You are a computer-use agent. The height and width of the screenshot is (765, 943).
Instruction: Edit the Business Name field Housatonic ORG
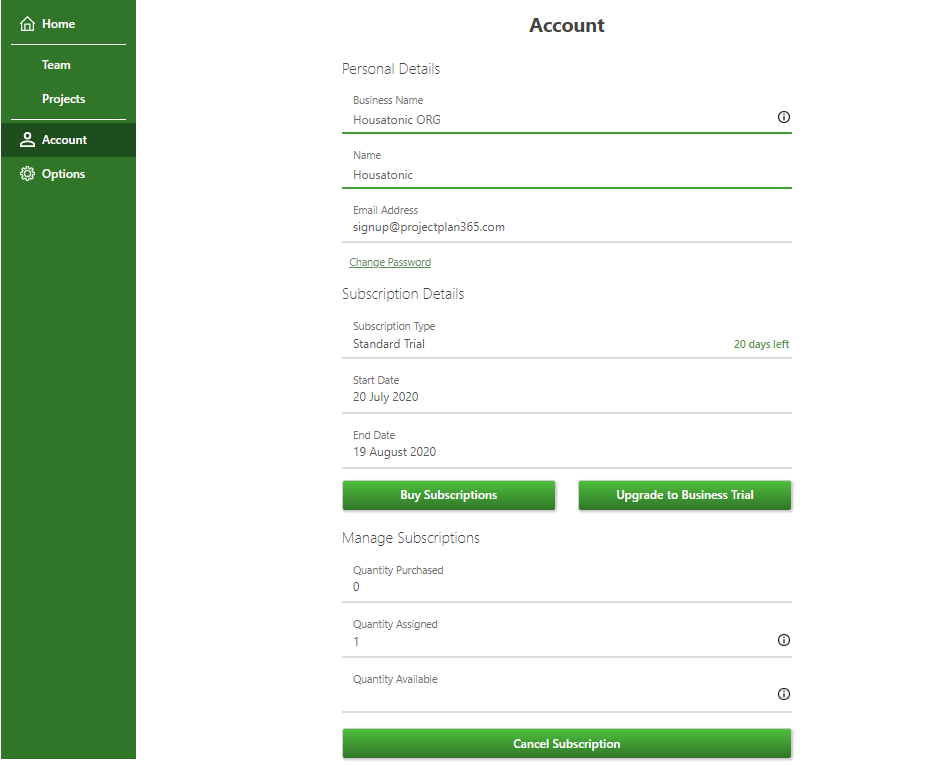(x=567, y=111)
